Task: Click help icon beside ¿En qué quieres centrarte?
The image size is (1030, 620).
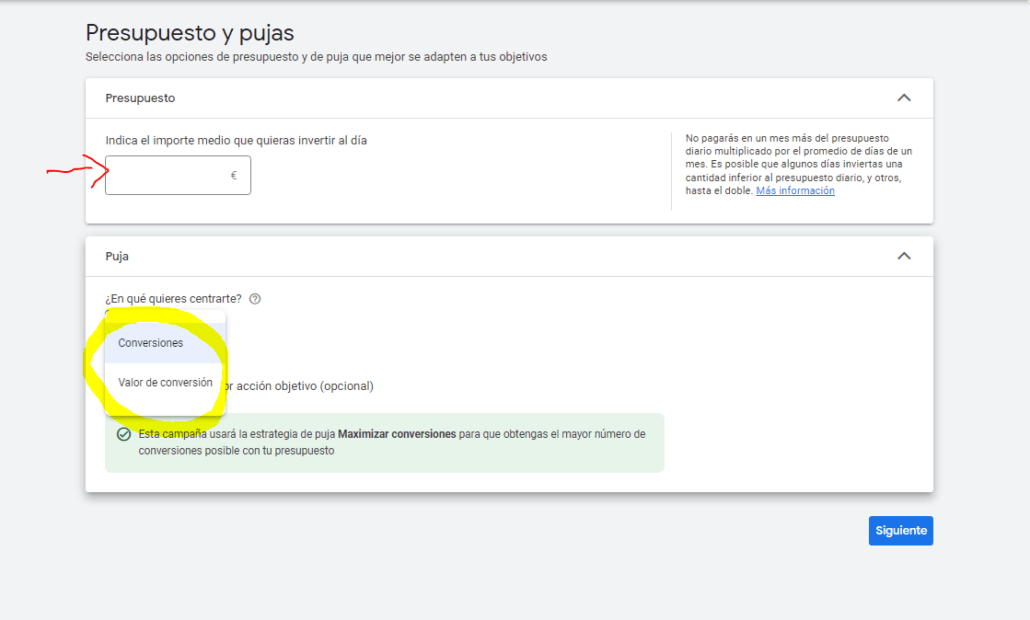Action: pyautogui.click(x=255, y=299)
